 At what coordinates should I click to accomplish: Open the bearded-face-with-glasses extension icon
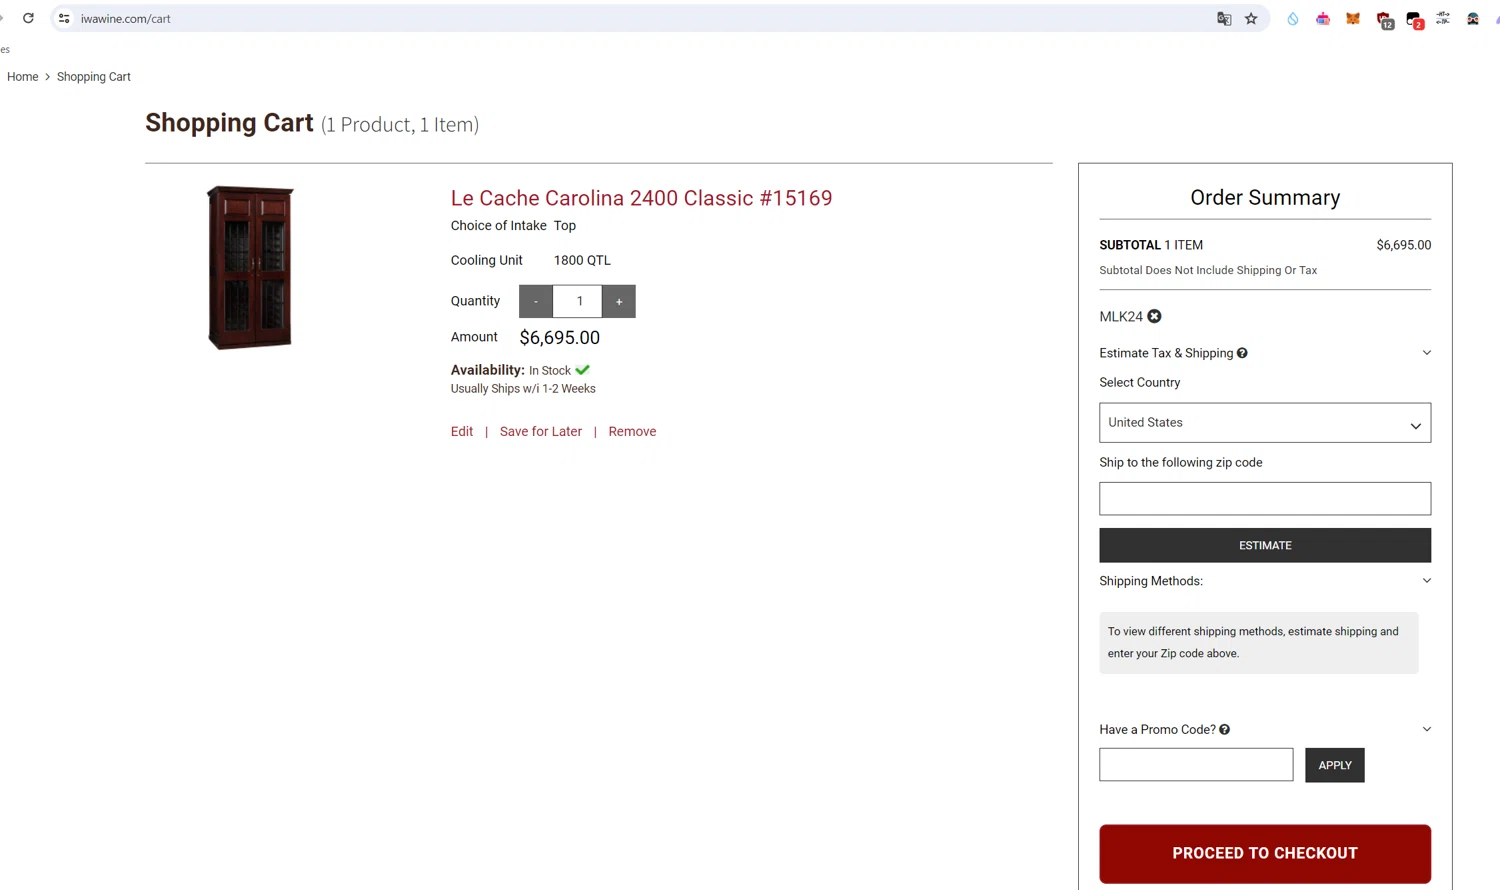[x=1473, y=18]
